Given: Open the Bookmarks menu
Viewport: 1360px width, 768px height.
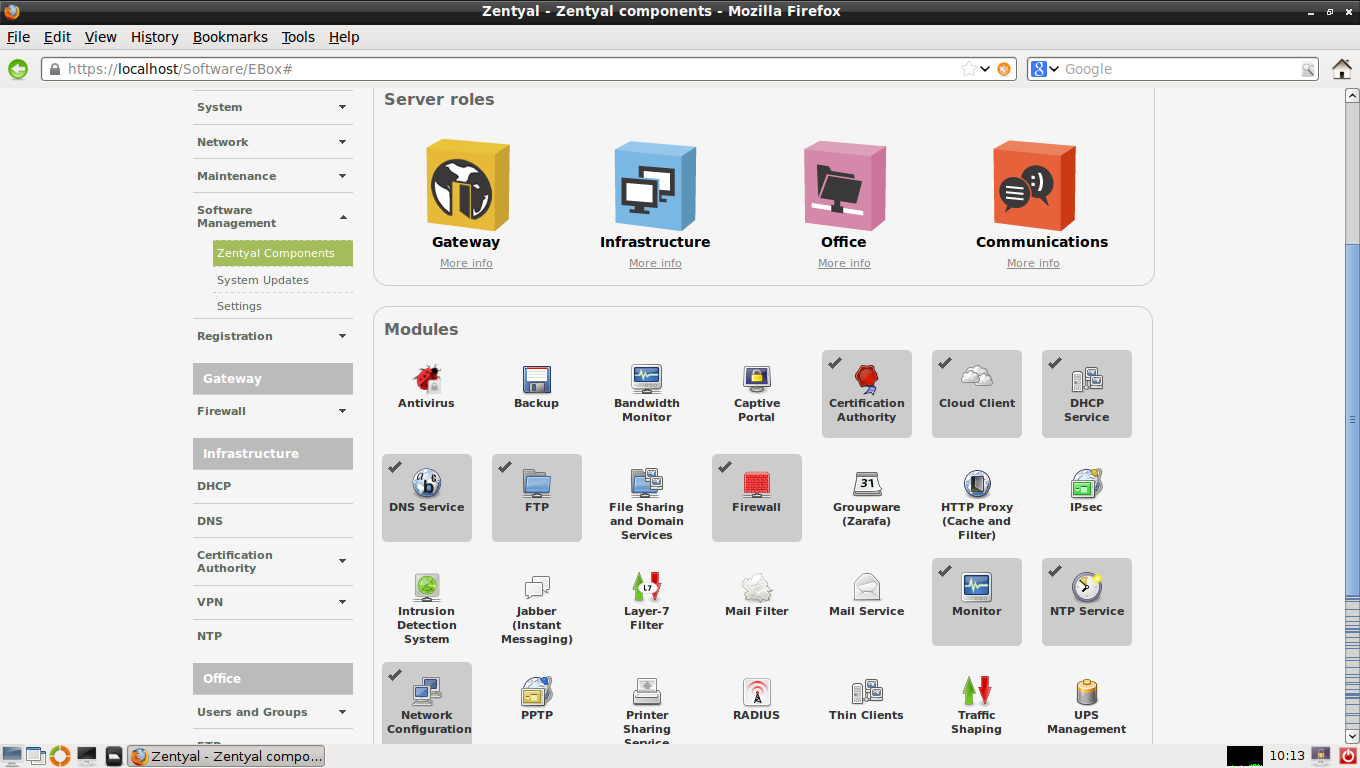Looking at the screenshot, I should [230, 37].
